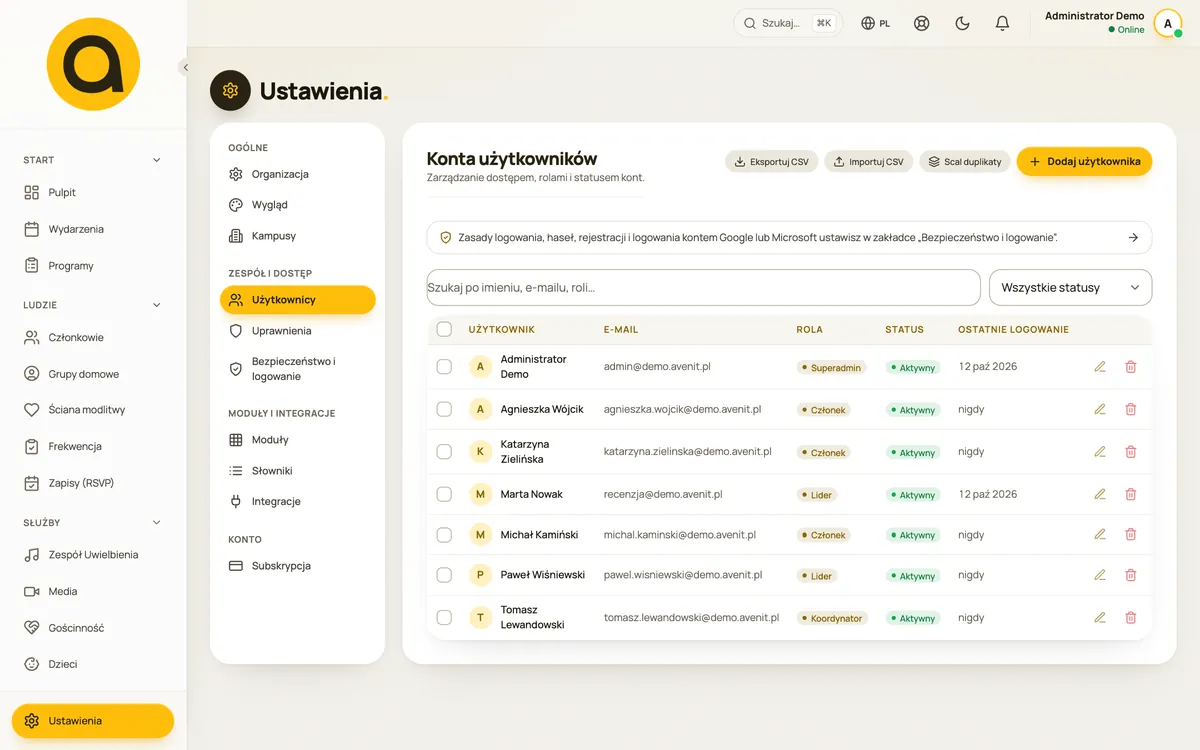This screenshot has height=750, width=1200.
Task: Edit Marta Nowak with pencil icon
Action: click(1100, 494)
